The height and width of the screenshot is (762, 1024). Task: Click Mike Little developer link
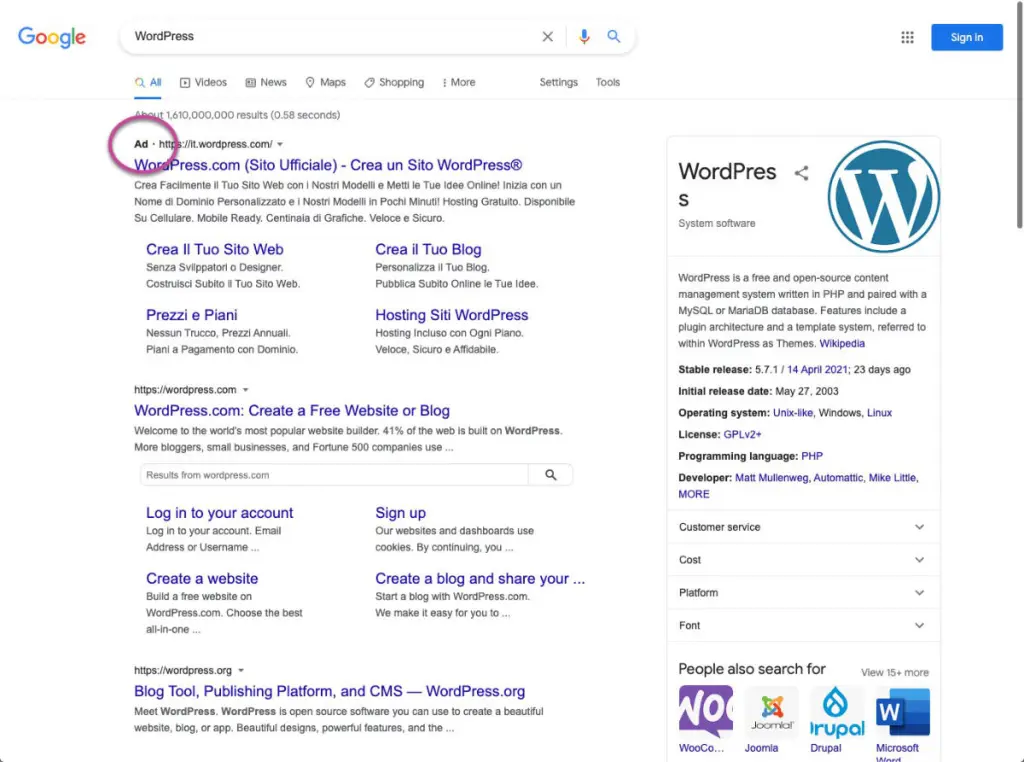pyautogui.click(x=892, y=478)
